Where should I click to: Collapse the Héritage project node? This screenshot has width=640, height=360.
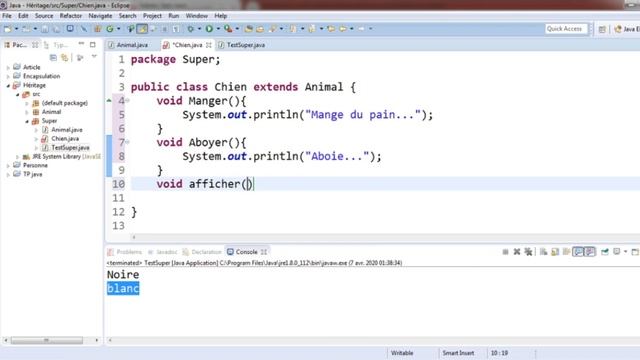pos(8,85)
